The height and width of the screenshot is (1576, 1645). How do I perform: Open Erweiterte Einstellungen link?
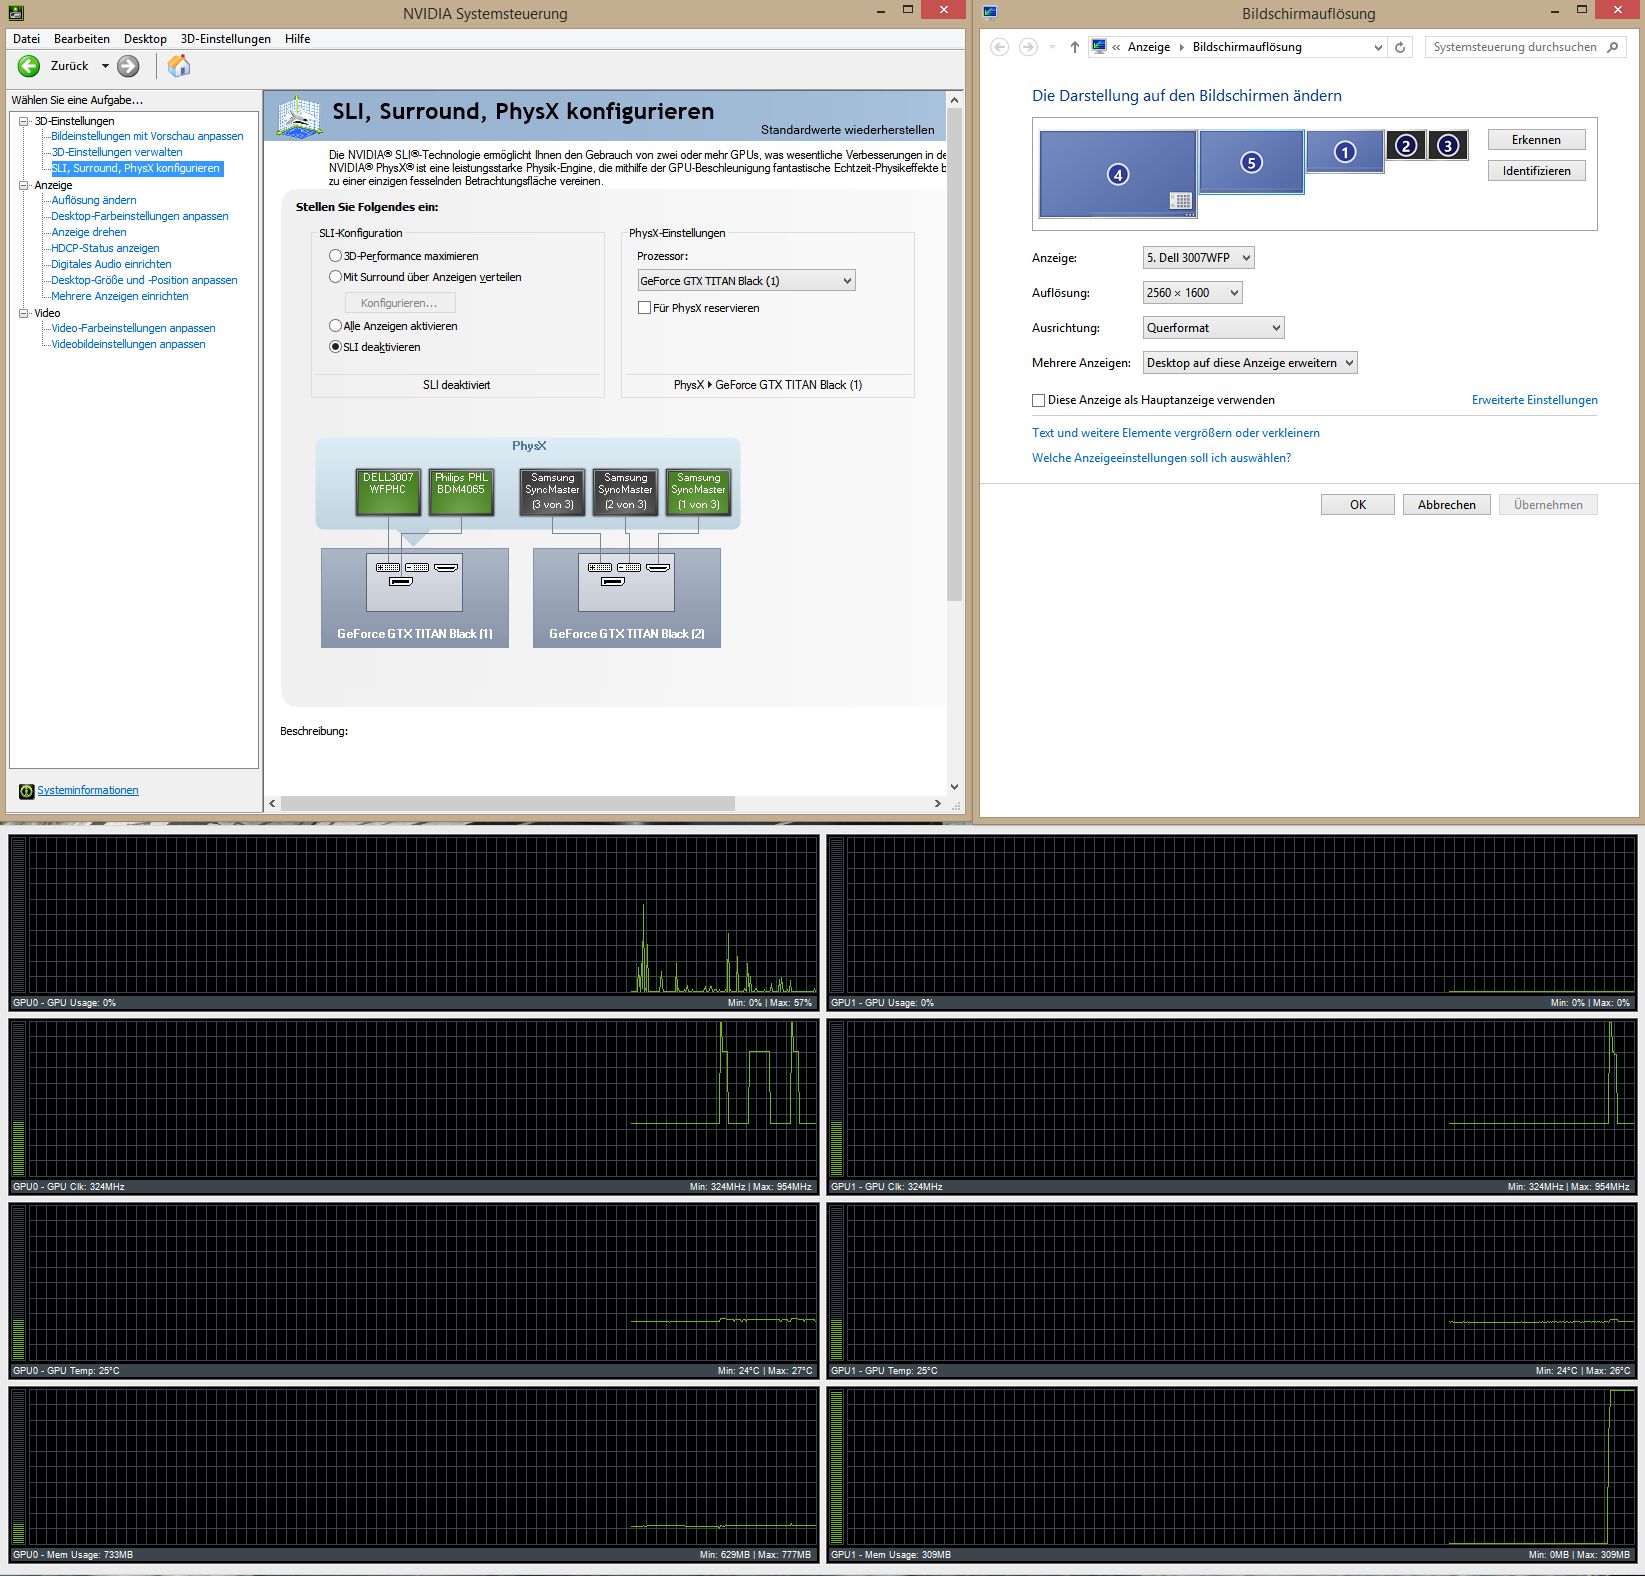(1534, 399)
